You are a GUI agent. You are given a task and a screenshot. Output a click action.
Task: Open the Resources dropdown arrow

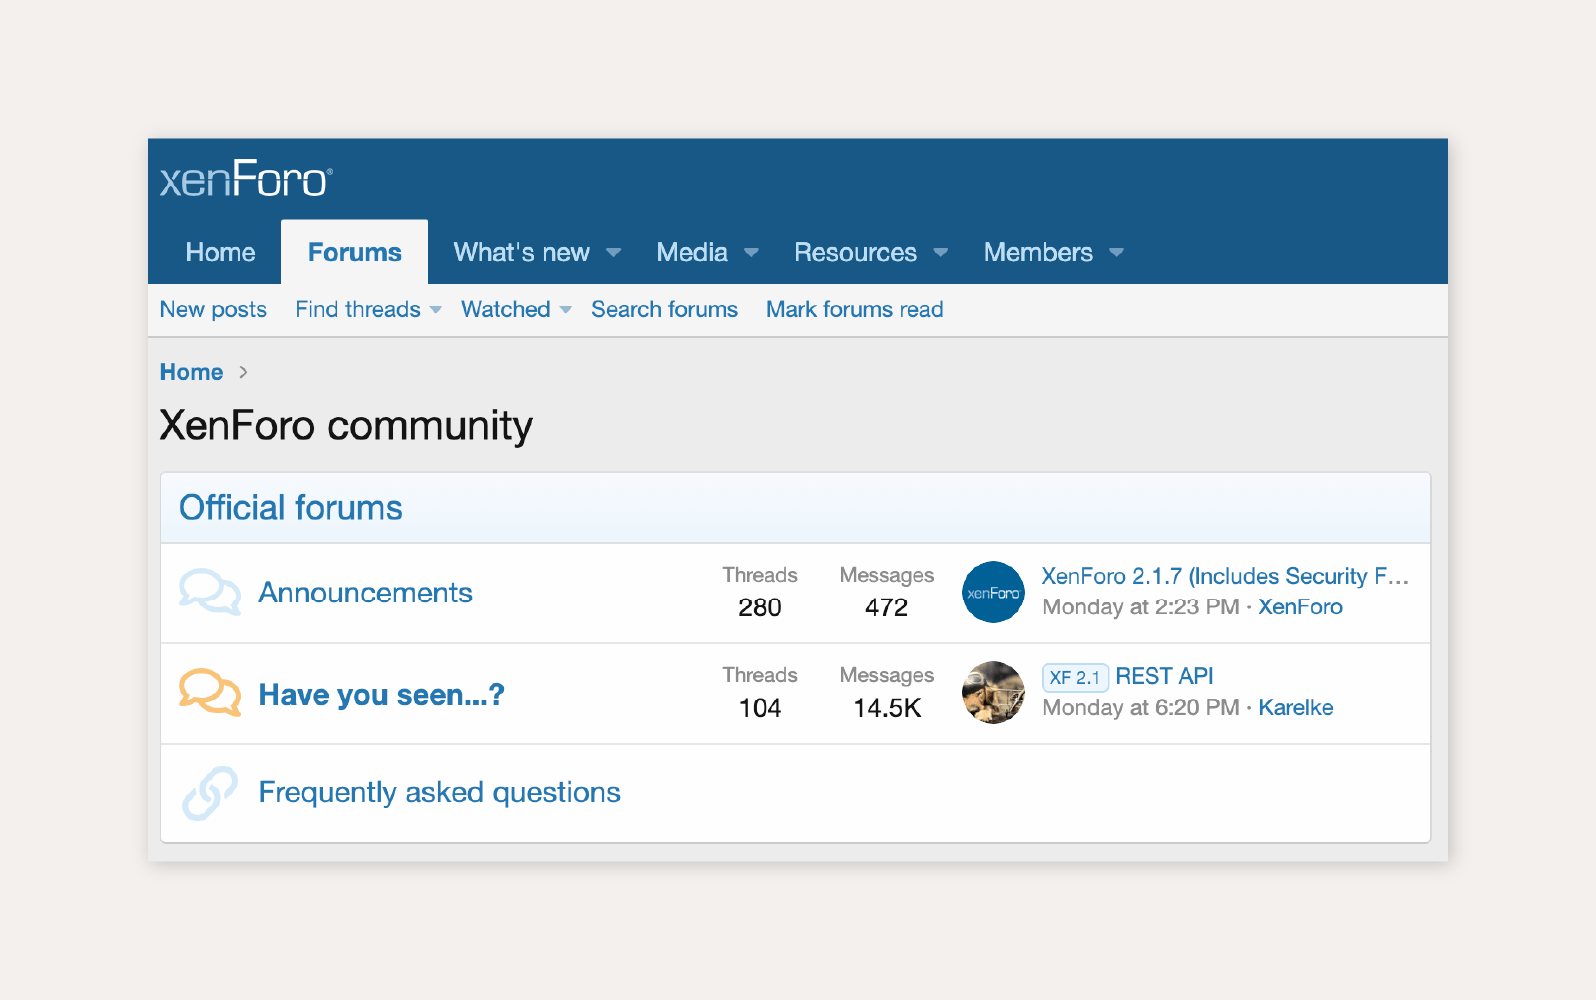940,253
